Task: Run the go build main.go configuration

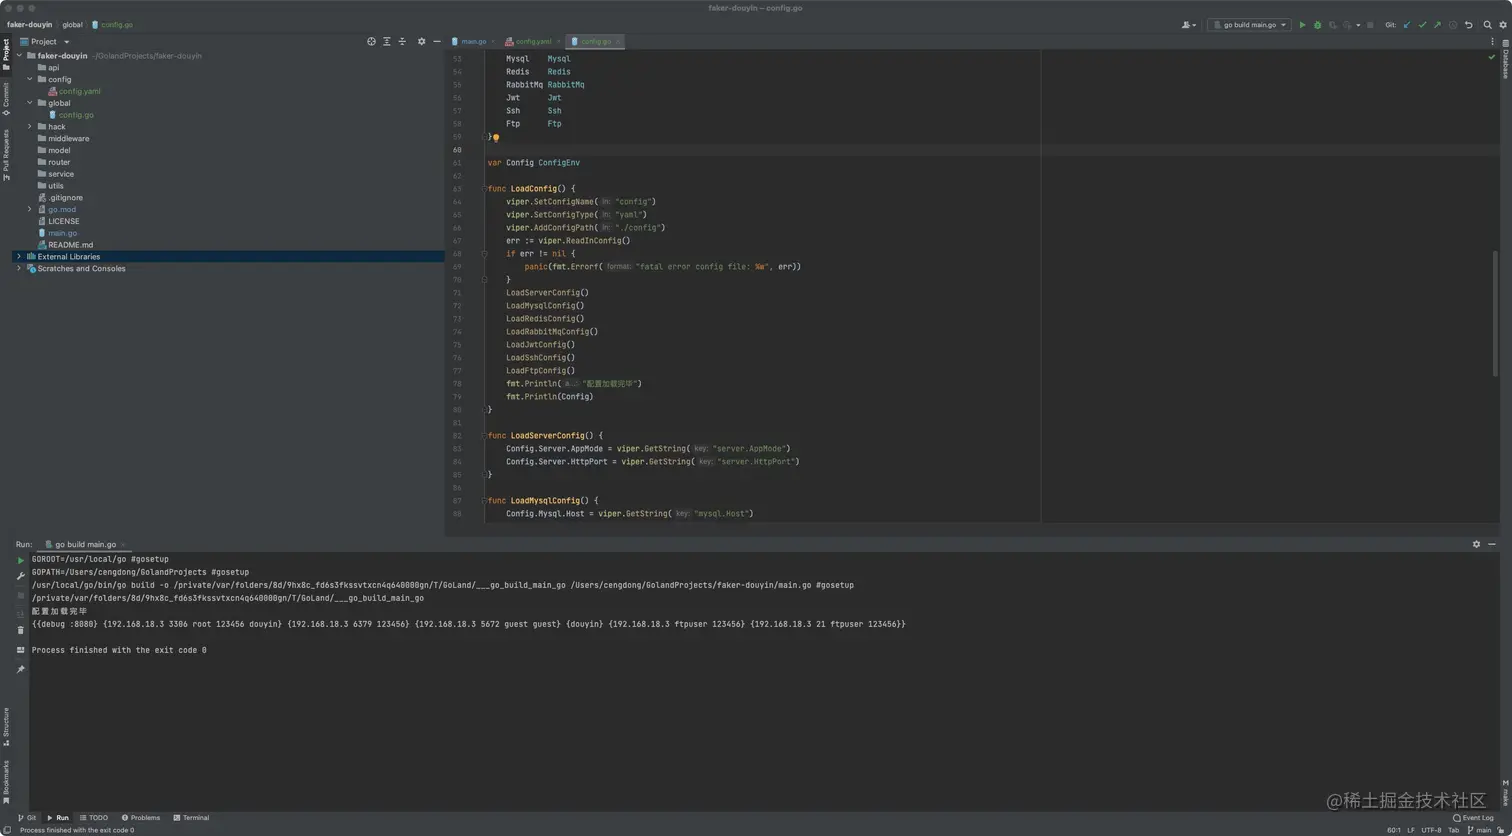Action: 1302,25
